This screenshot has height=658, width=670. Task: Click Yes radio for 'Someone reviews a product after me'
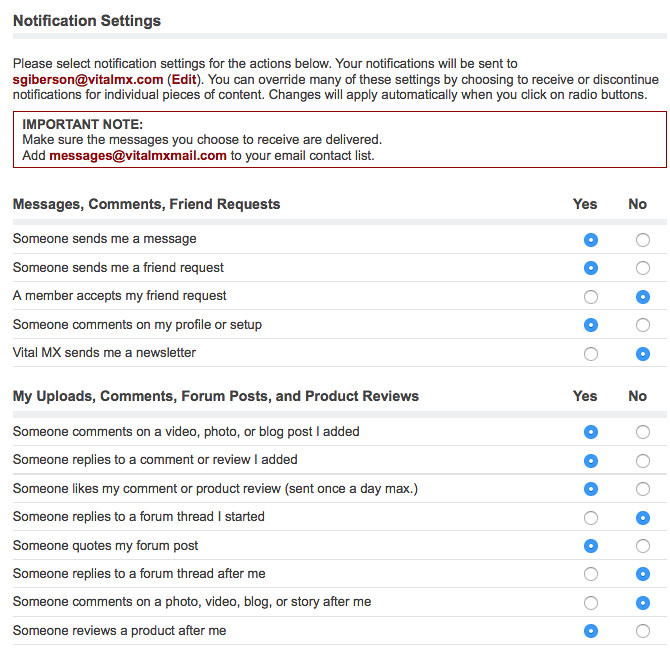[x=591, y=631]
